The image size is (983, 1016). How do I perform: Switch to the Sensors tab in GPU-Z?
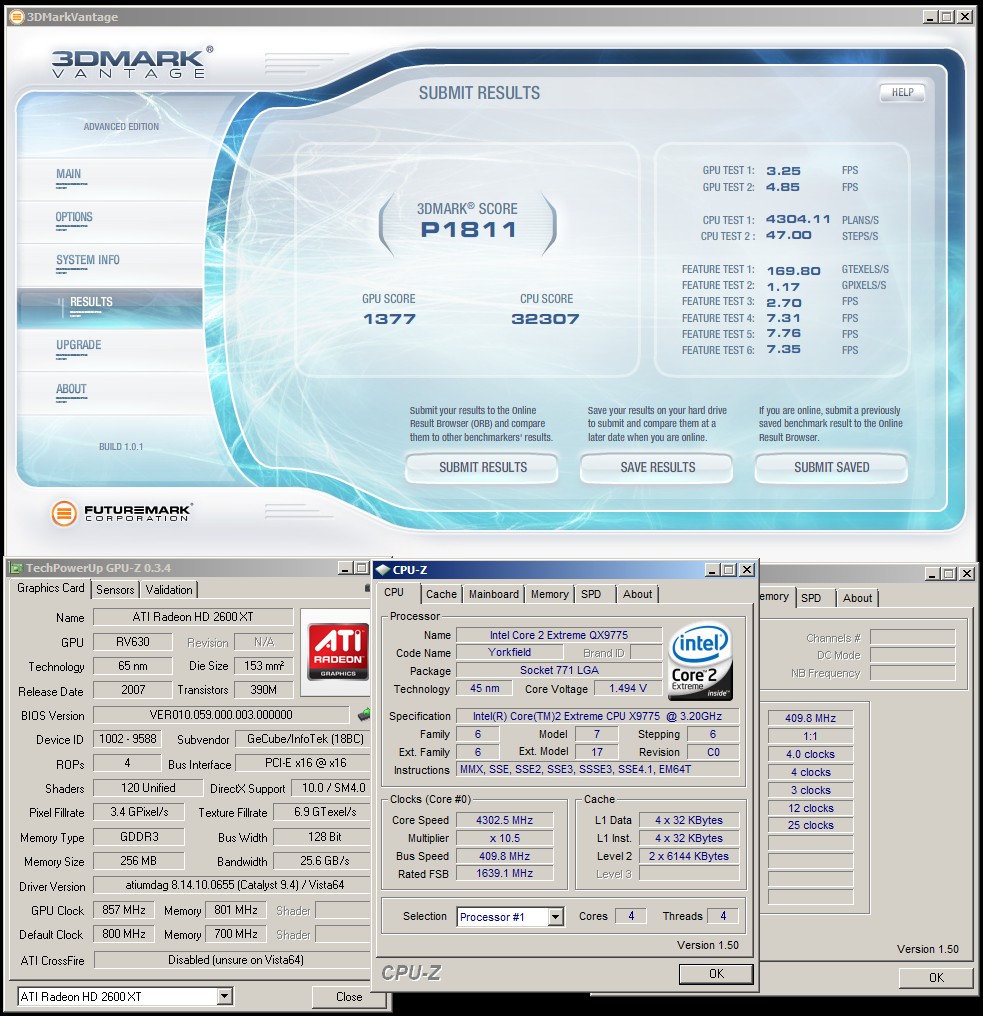tap(115, 590)
